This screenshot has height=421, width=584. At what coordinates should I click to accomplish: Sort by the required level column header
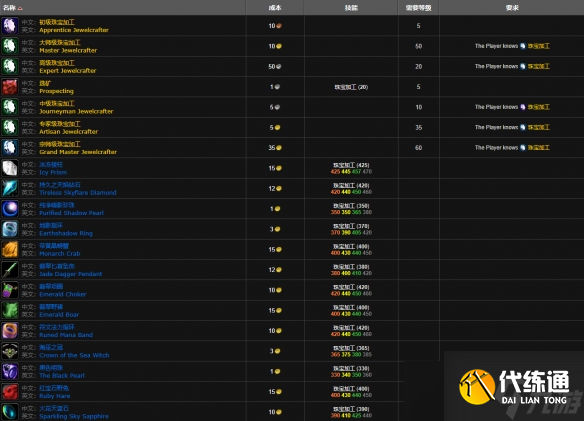(418, 7)
